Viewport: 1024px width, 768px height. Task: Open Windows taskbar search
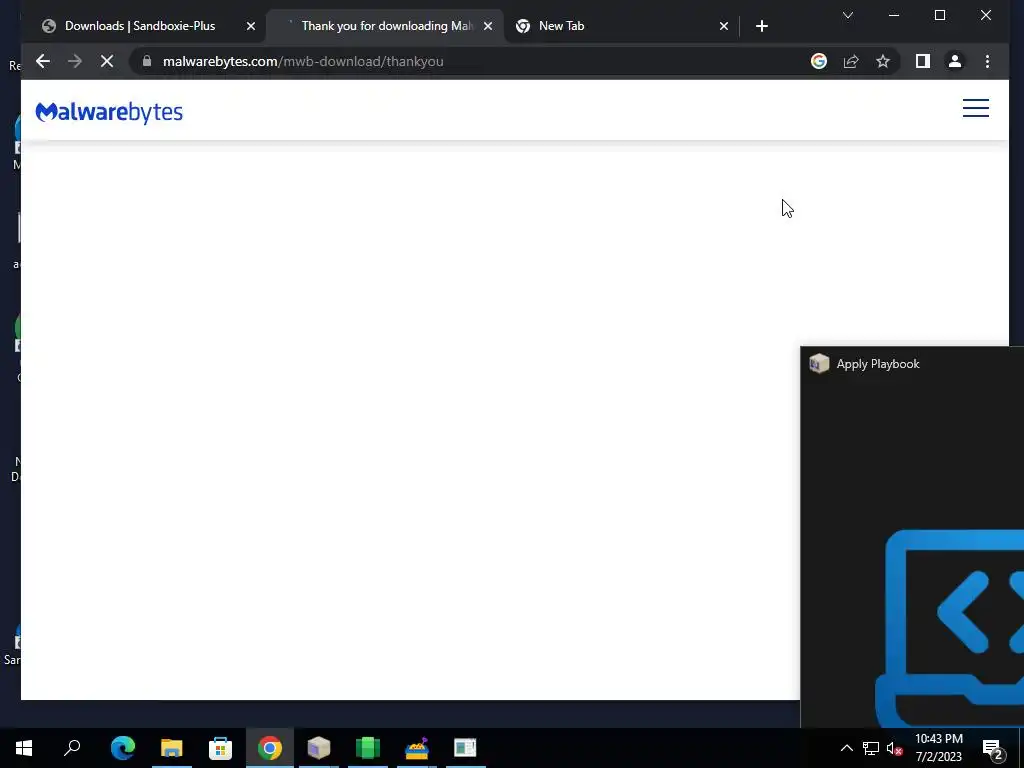72,748
